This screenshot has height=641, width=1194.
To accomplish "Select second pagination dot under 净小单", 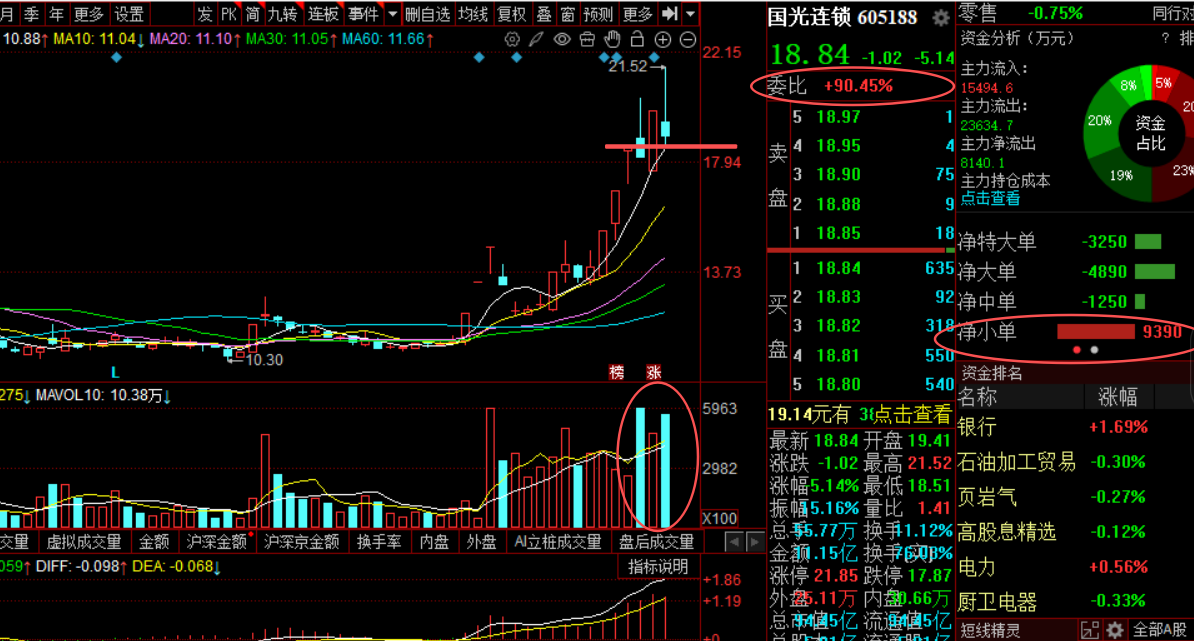I will pos(1094,350).
